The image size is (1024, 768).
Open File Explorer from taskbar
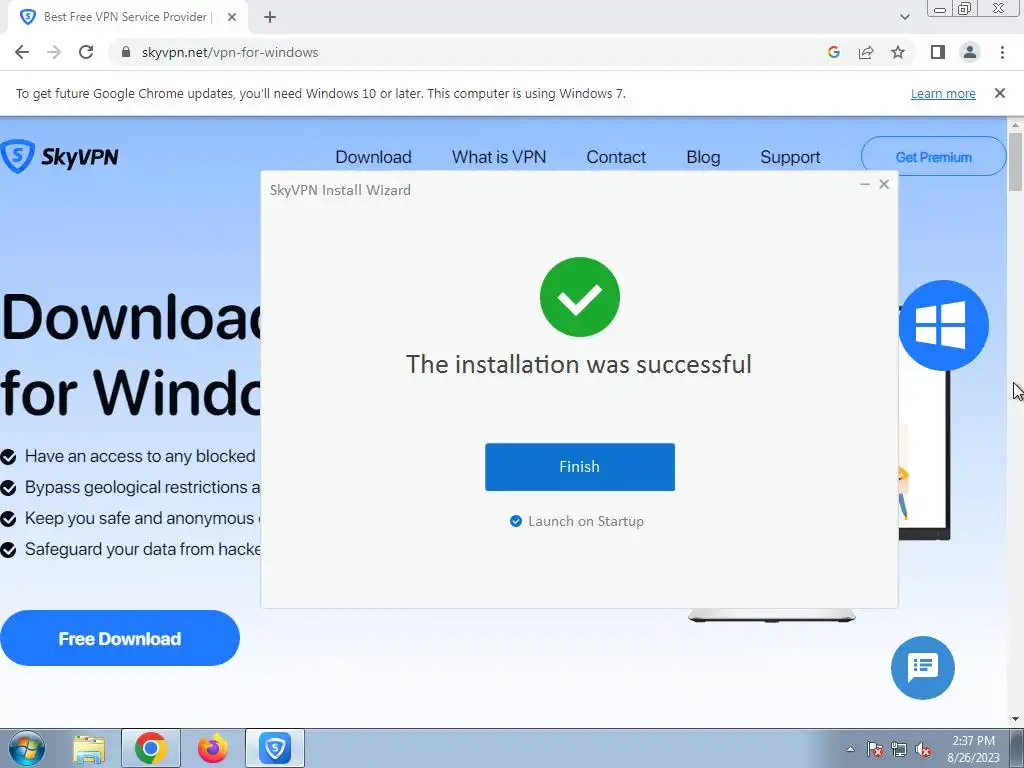click(x=89, y=748)
